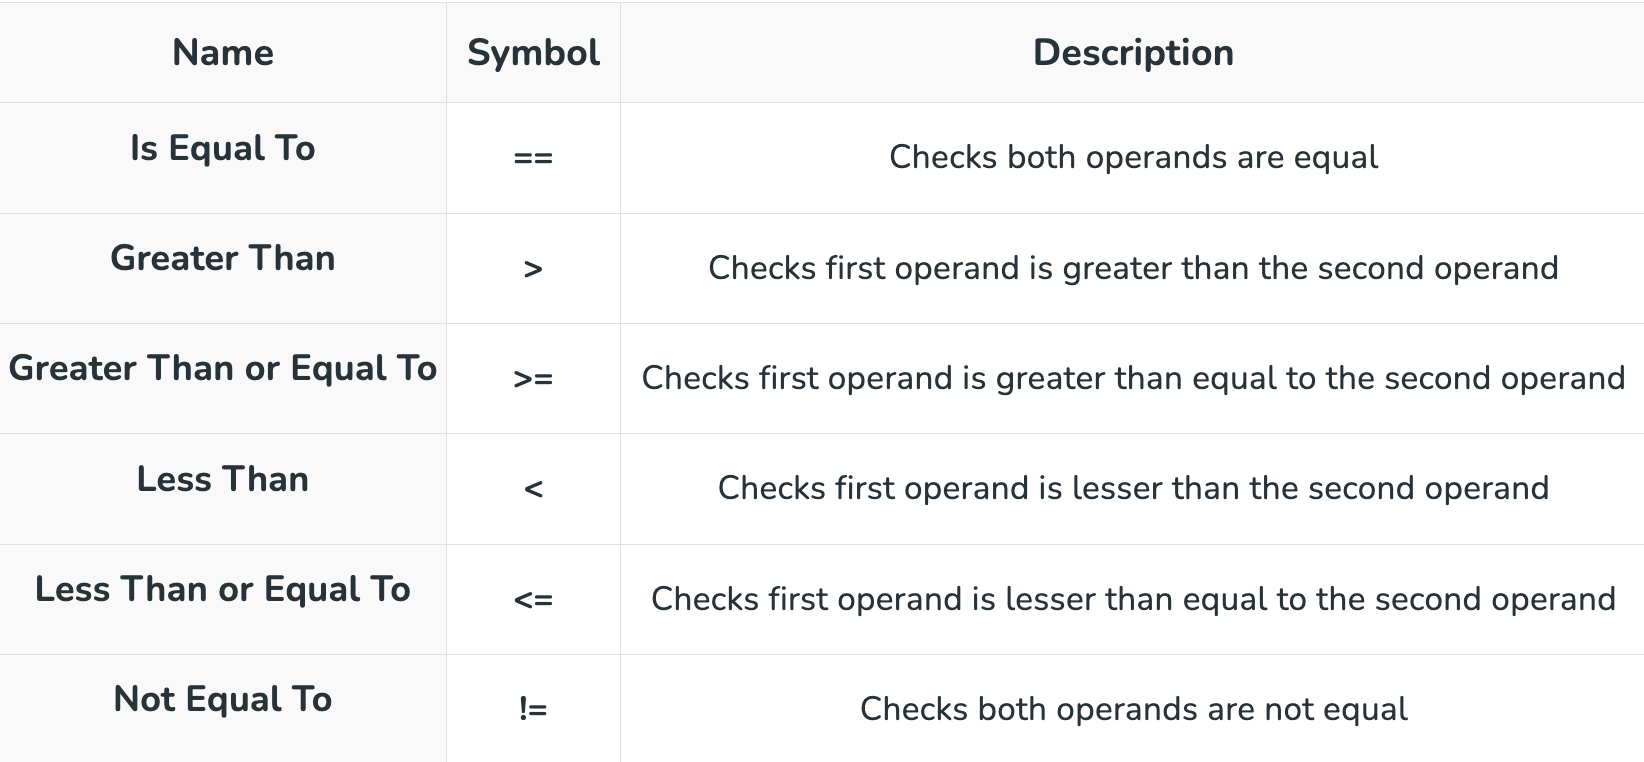Viewport: 1644px width, 762px height.
Task: Click the == symbol cell
Action: pos(533,158)
